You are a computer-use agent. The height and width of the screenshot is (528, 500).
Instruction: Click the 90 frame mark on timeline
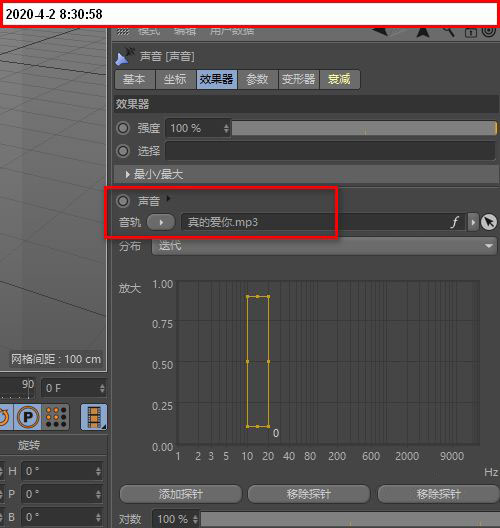28,384
